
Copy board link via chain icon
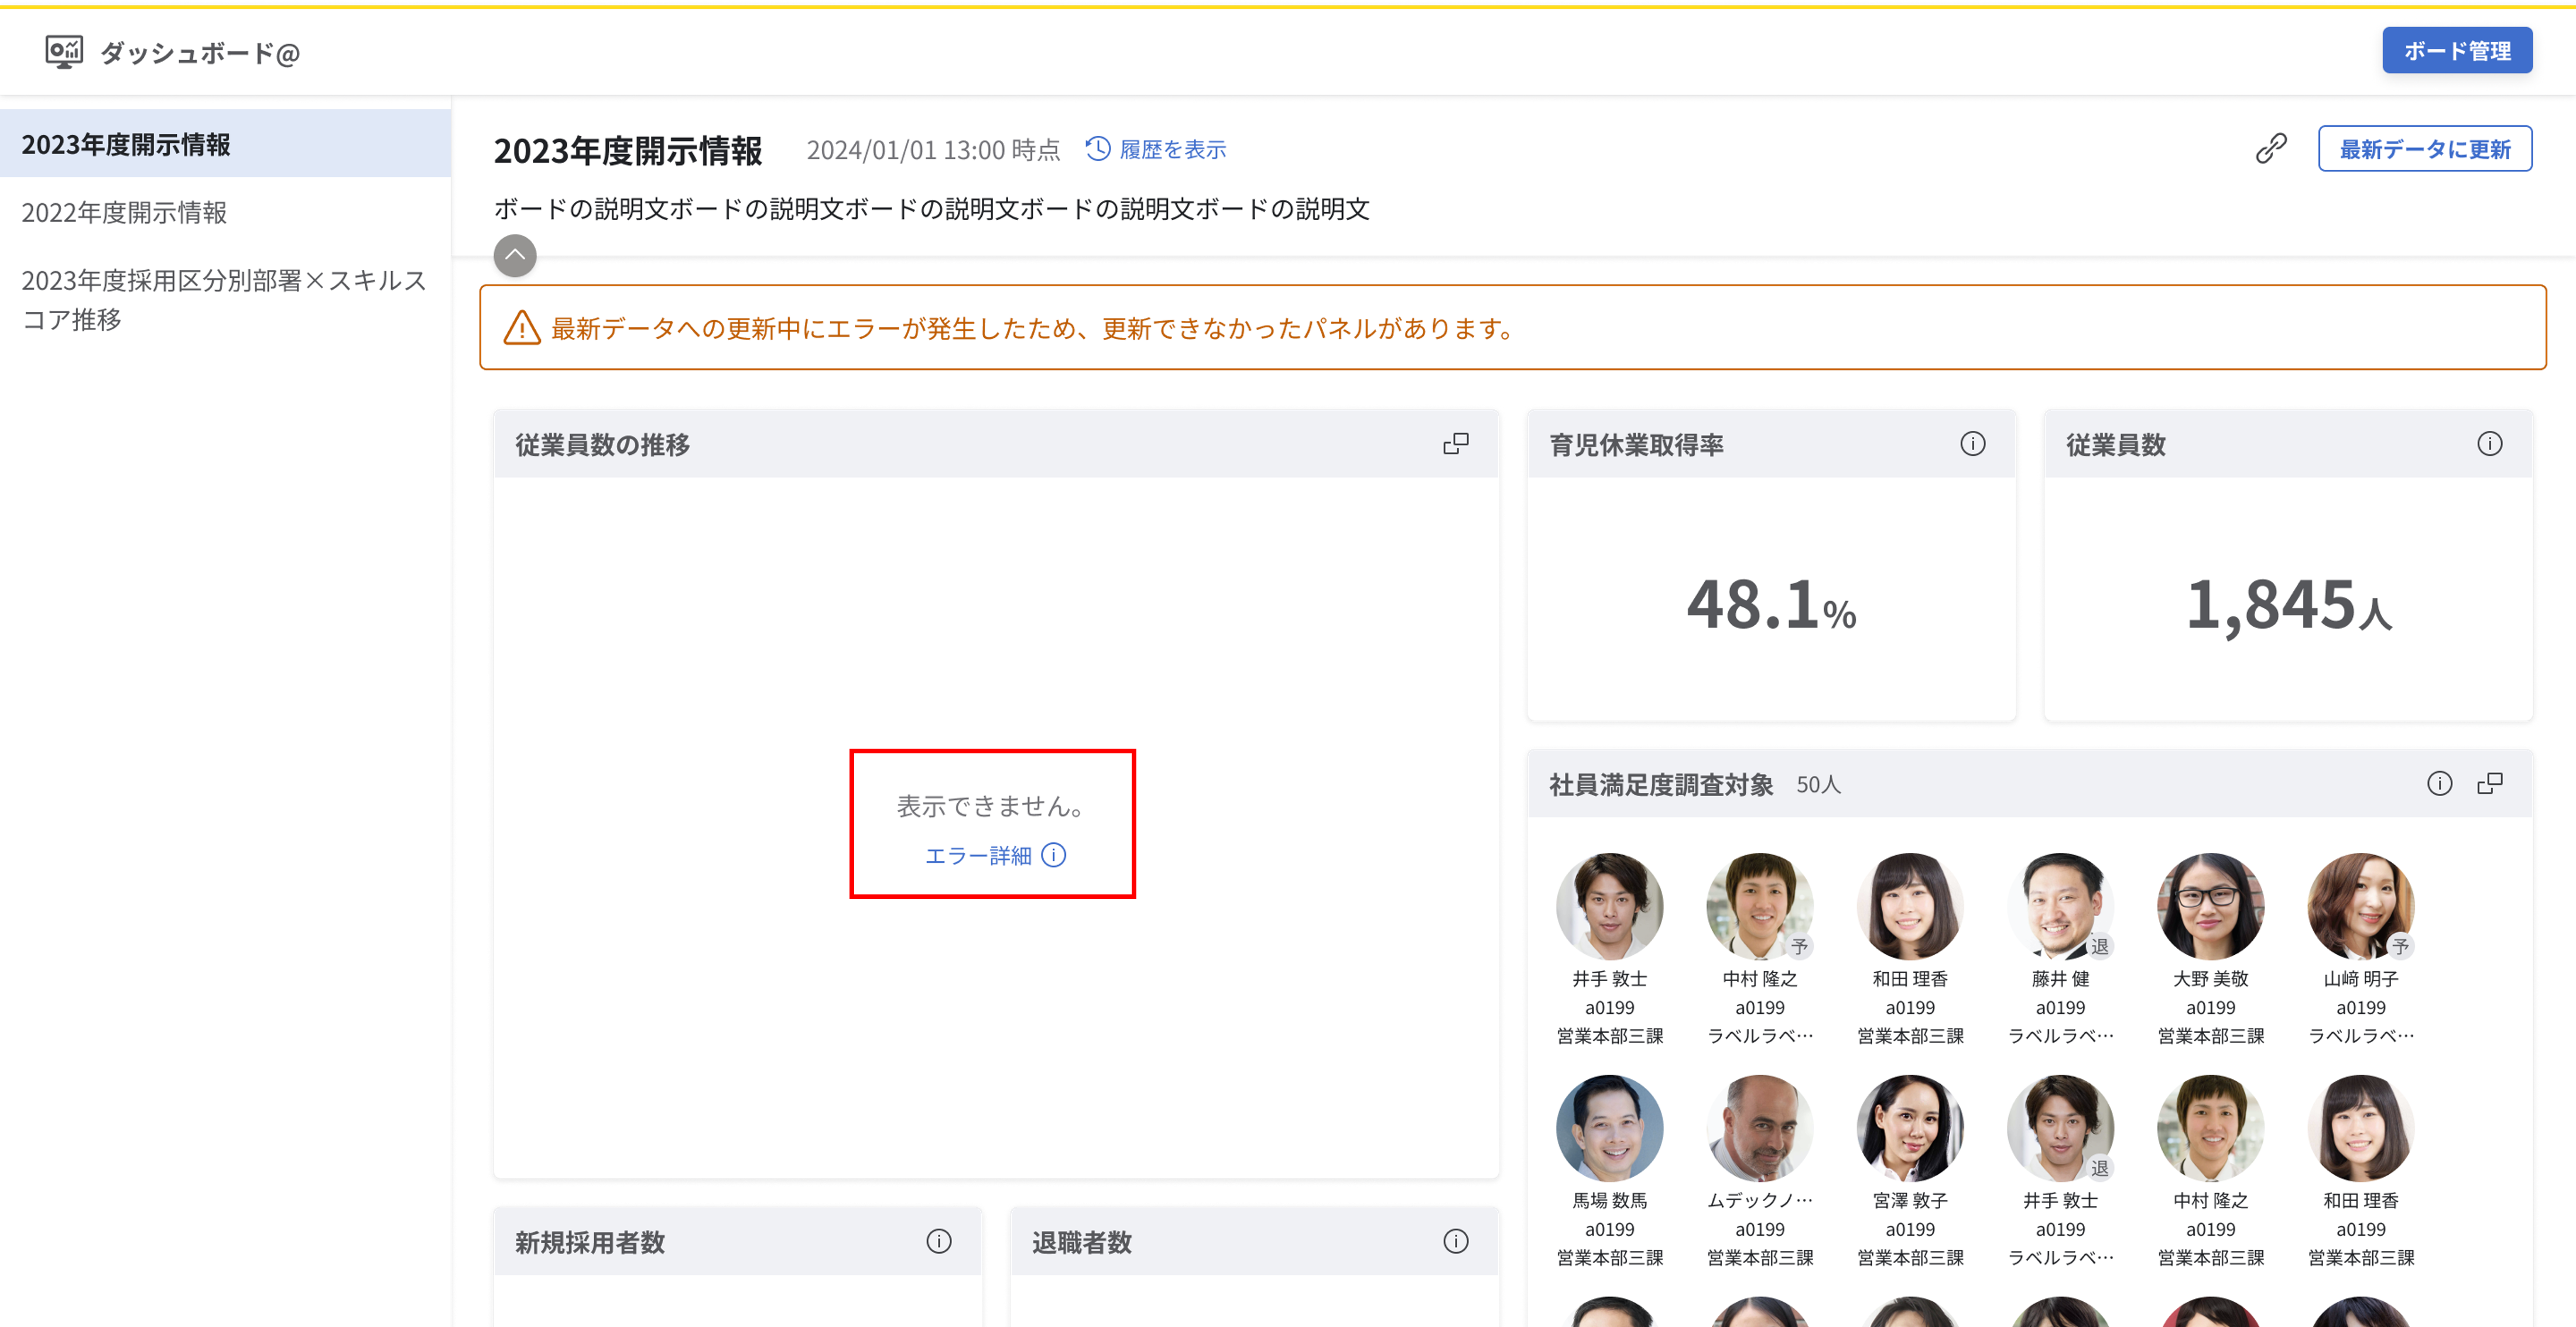click(2271, 148)
